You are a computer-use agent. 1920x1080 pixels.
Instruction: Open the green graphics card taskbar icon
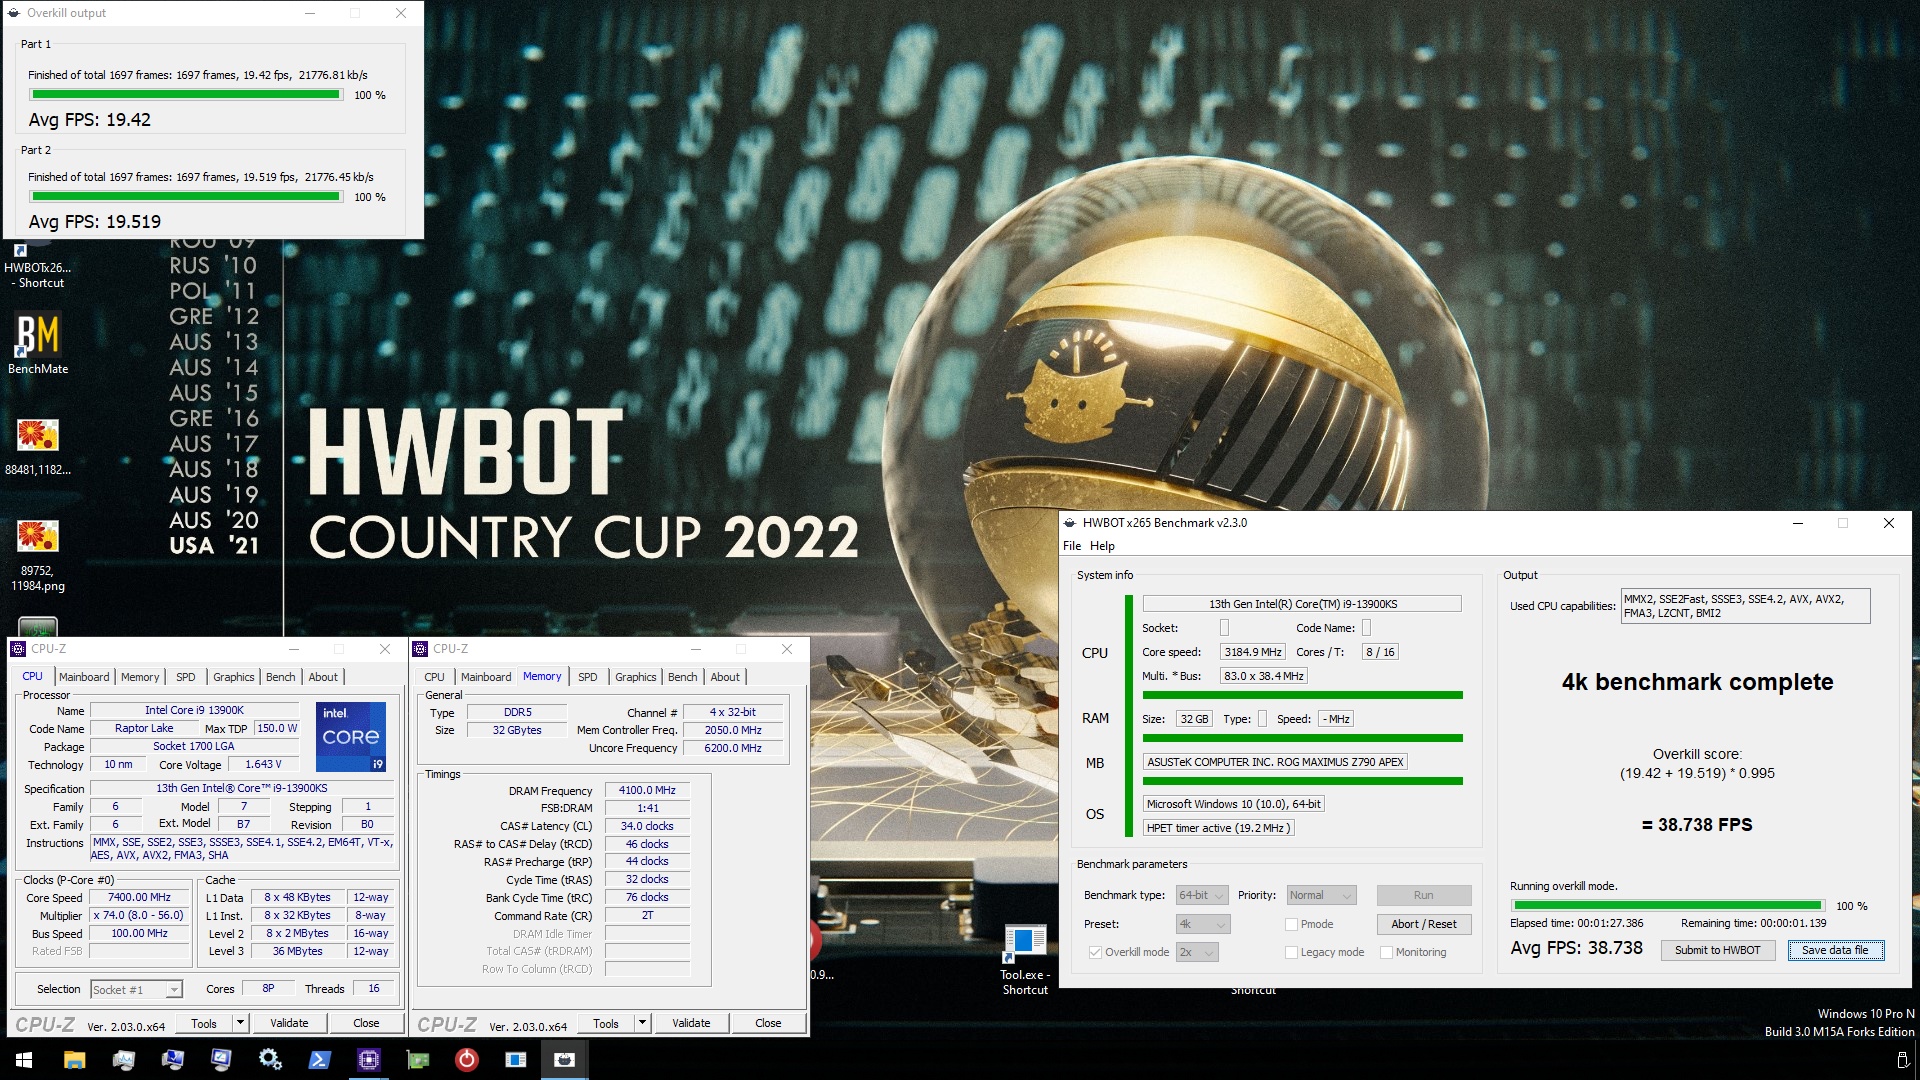click(417, 1059)
